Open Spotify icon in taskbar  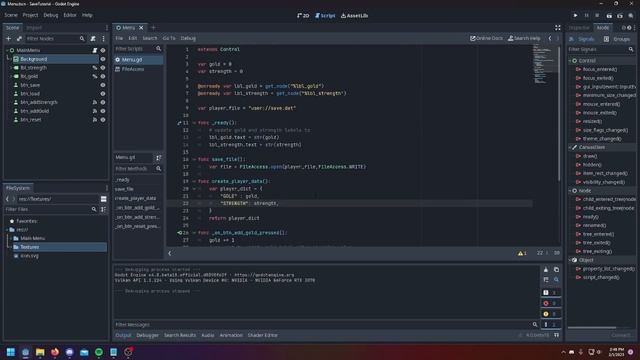99,352
